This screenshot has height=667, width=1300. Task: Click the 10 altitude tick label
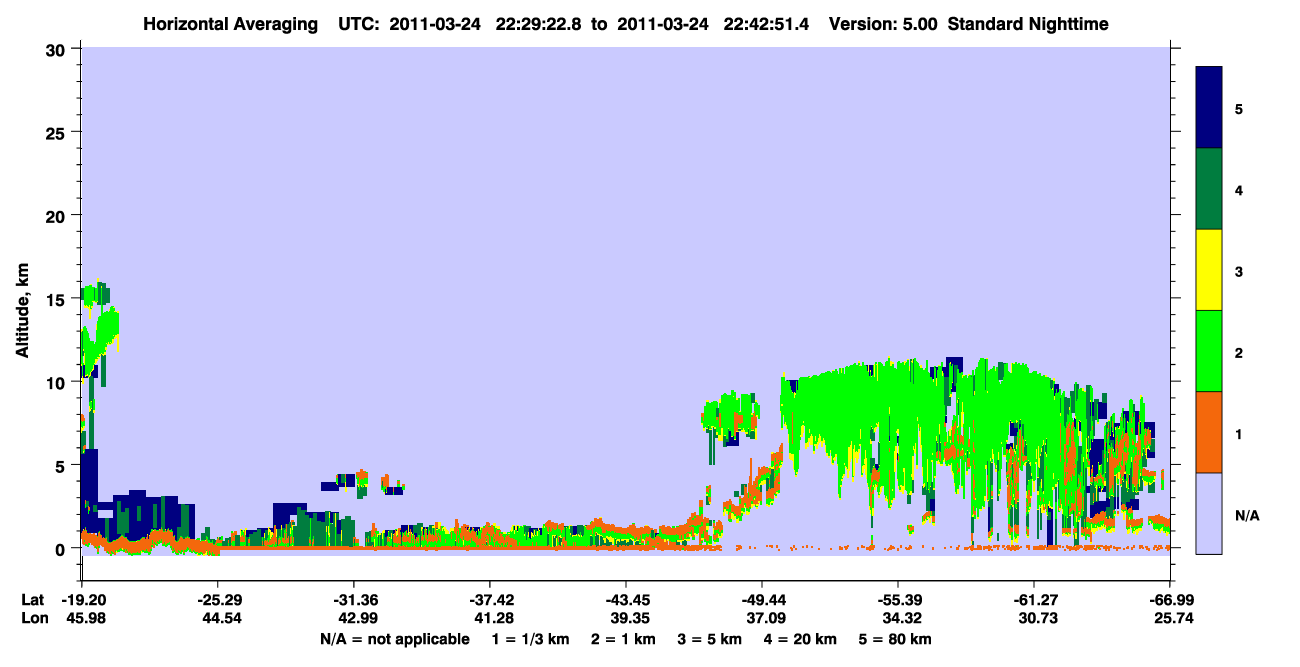point(57,382)
